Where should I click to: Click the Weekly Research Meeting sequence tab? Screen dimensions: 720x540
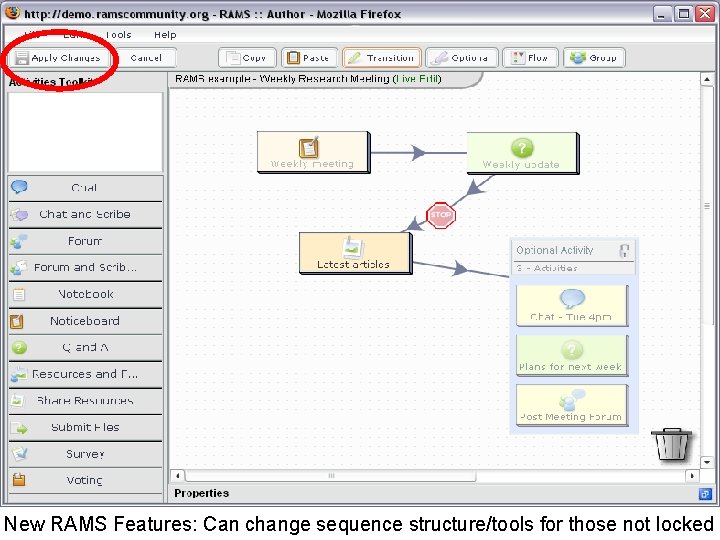point(324,79)
